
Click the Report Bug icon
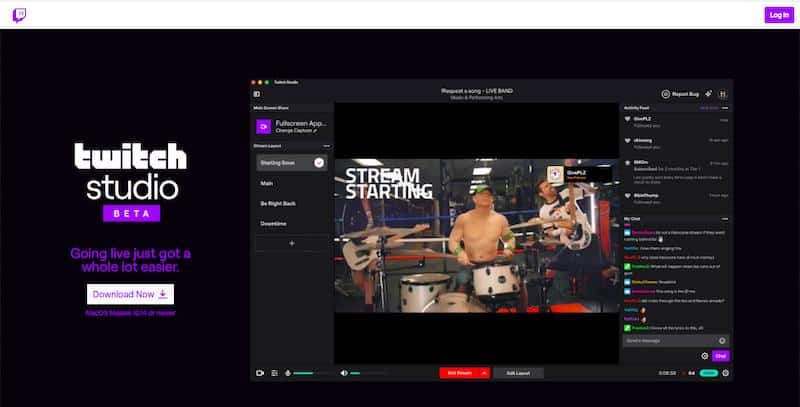pyautogui.click(x=666, y=94)
